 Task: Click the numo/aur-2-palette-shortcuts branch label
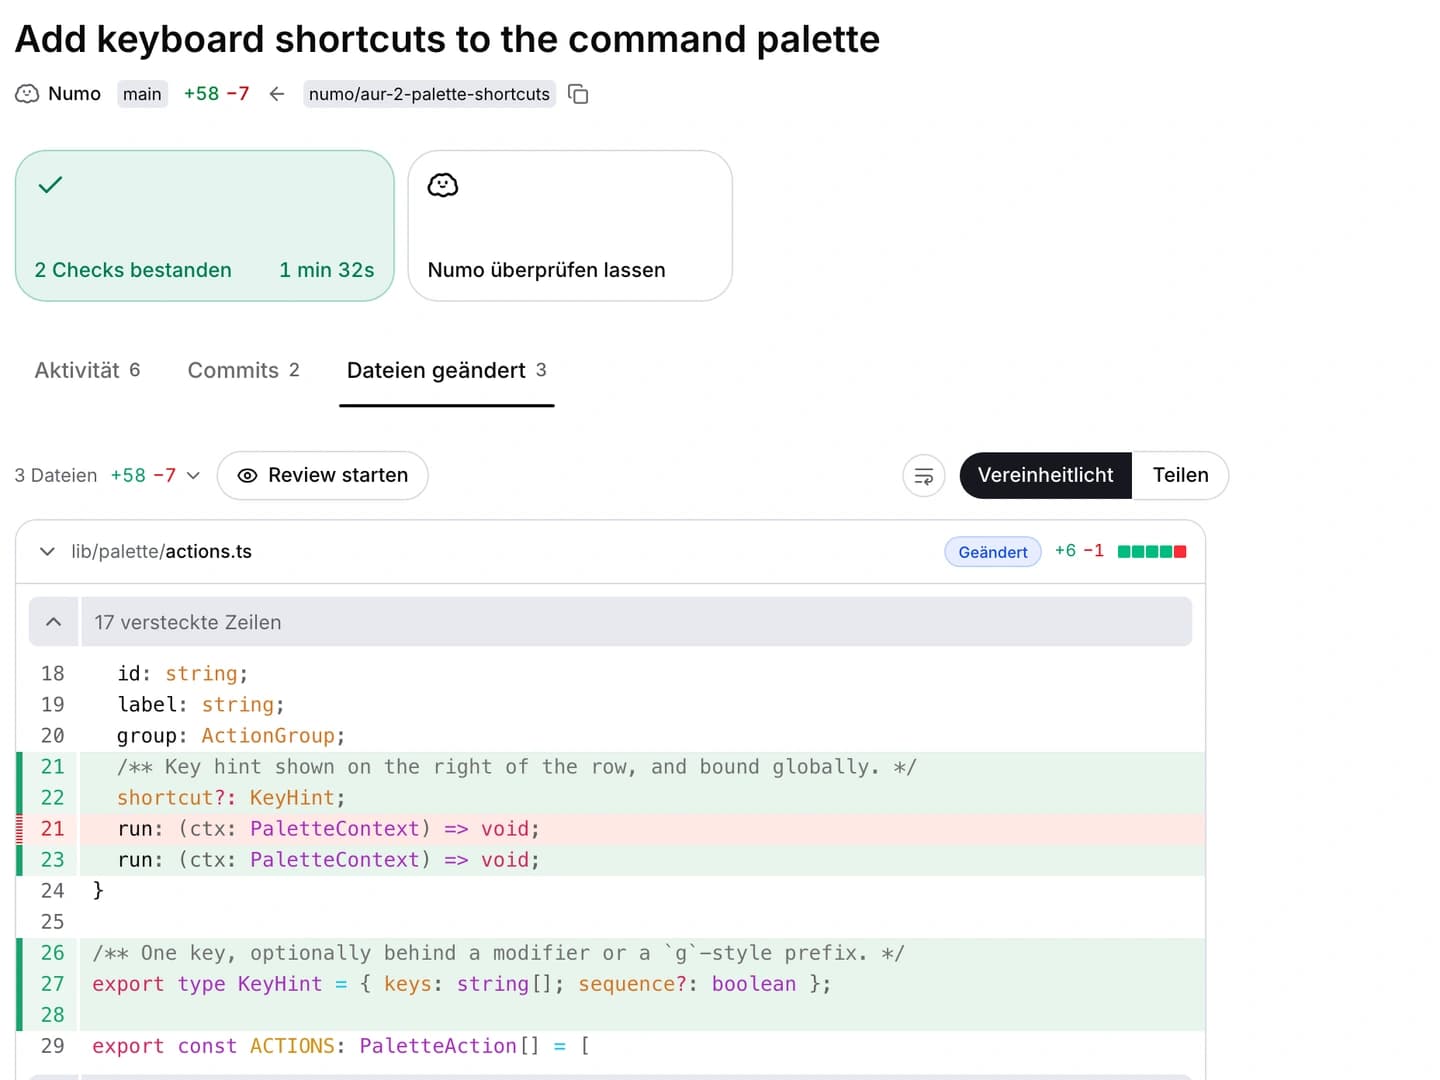[x=430, y=94]
